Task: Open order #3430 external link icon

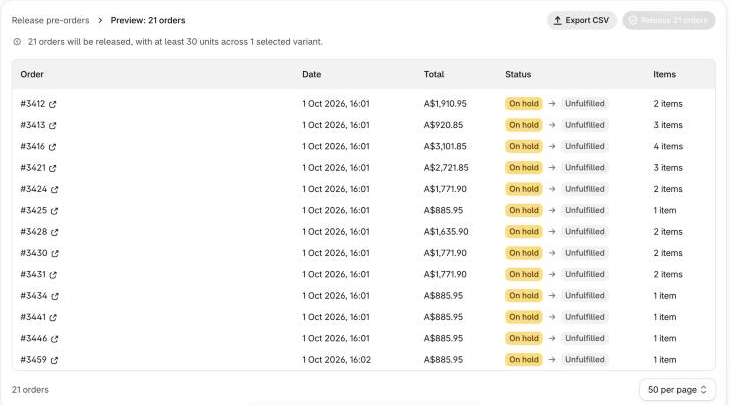Action: (x=55, y=254)
